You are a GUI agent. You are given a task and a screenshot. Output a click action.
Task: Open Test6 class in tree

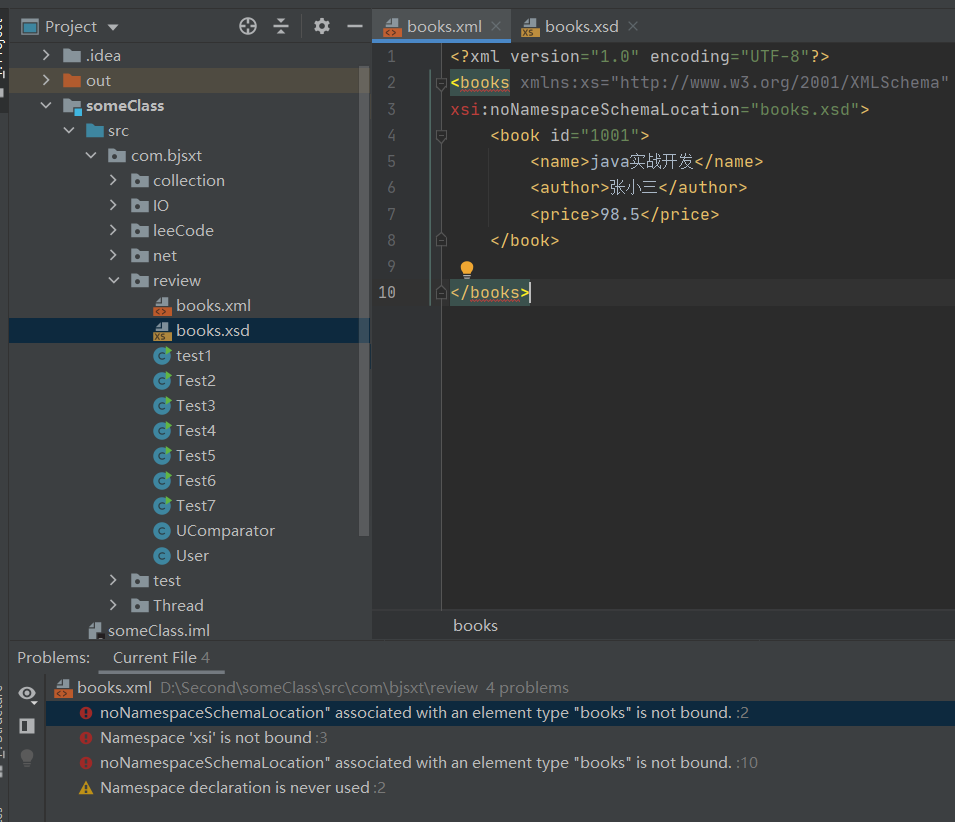pos(184,480)
